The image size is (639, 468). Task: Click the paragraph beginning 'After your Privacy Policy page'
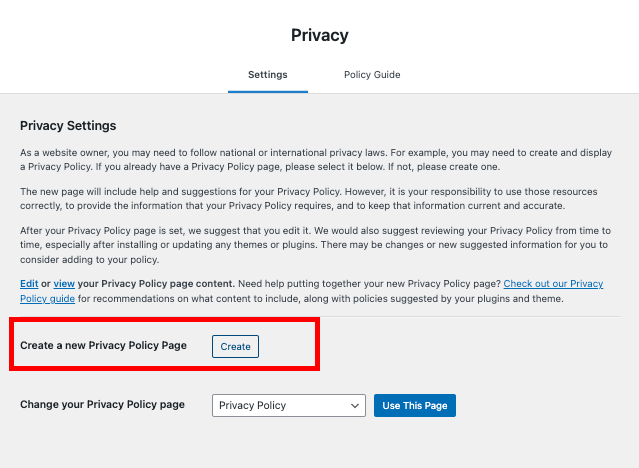pyautogui.click(x=315, y=245)
